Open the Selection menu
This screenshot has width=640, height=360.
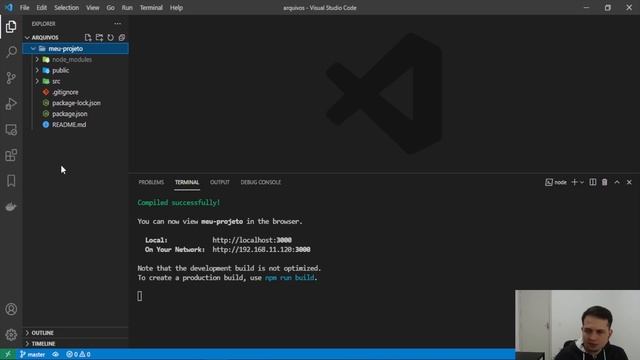tap(67, 8)
